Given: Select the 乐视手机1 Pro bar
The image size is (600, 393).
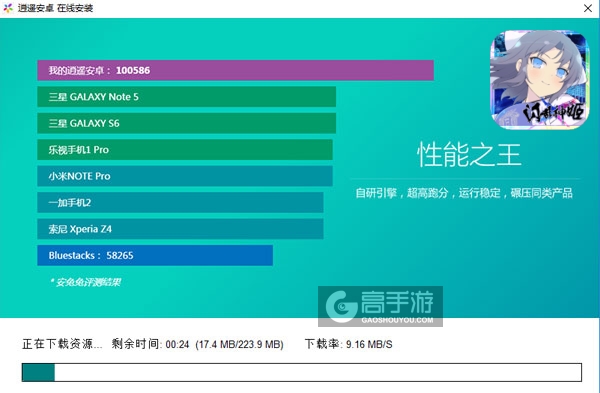Looking at the screenshot, I should [185, 150].
